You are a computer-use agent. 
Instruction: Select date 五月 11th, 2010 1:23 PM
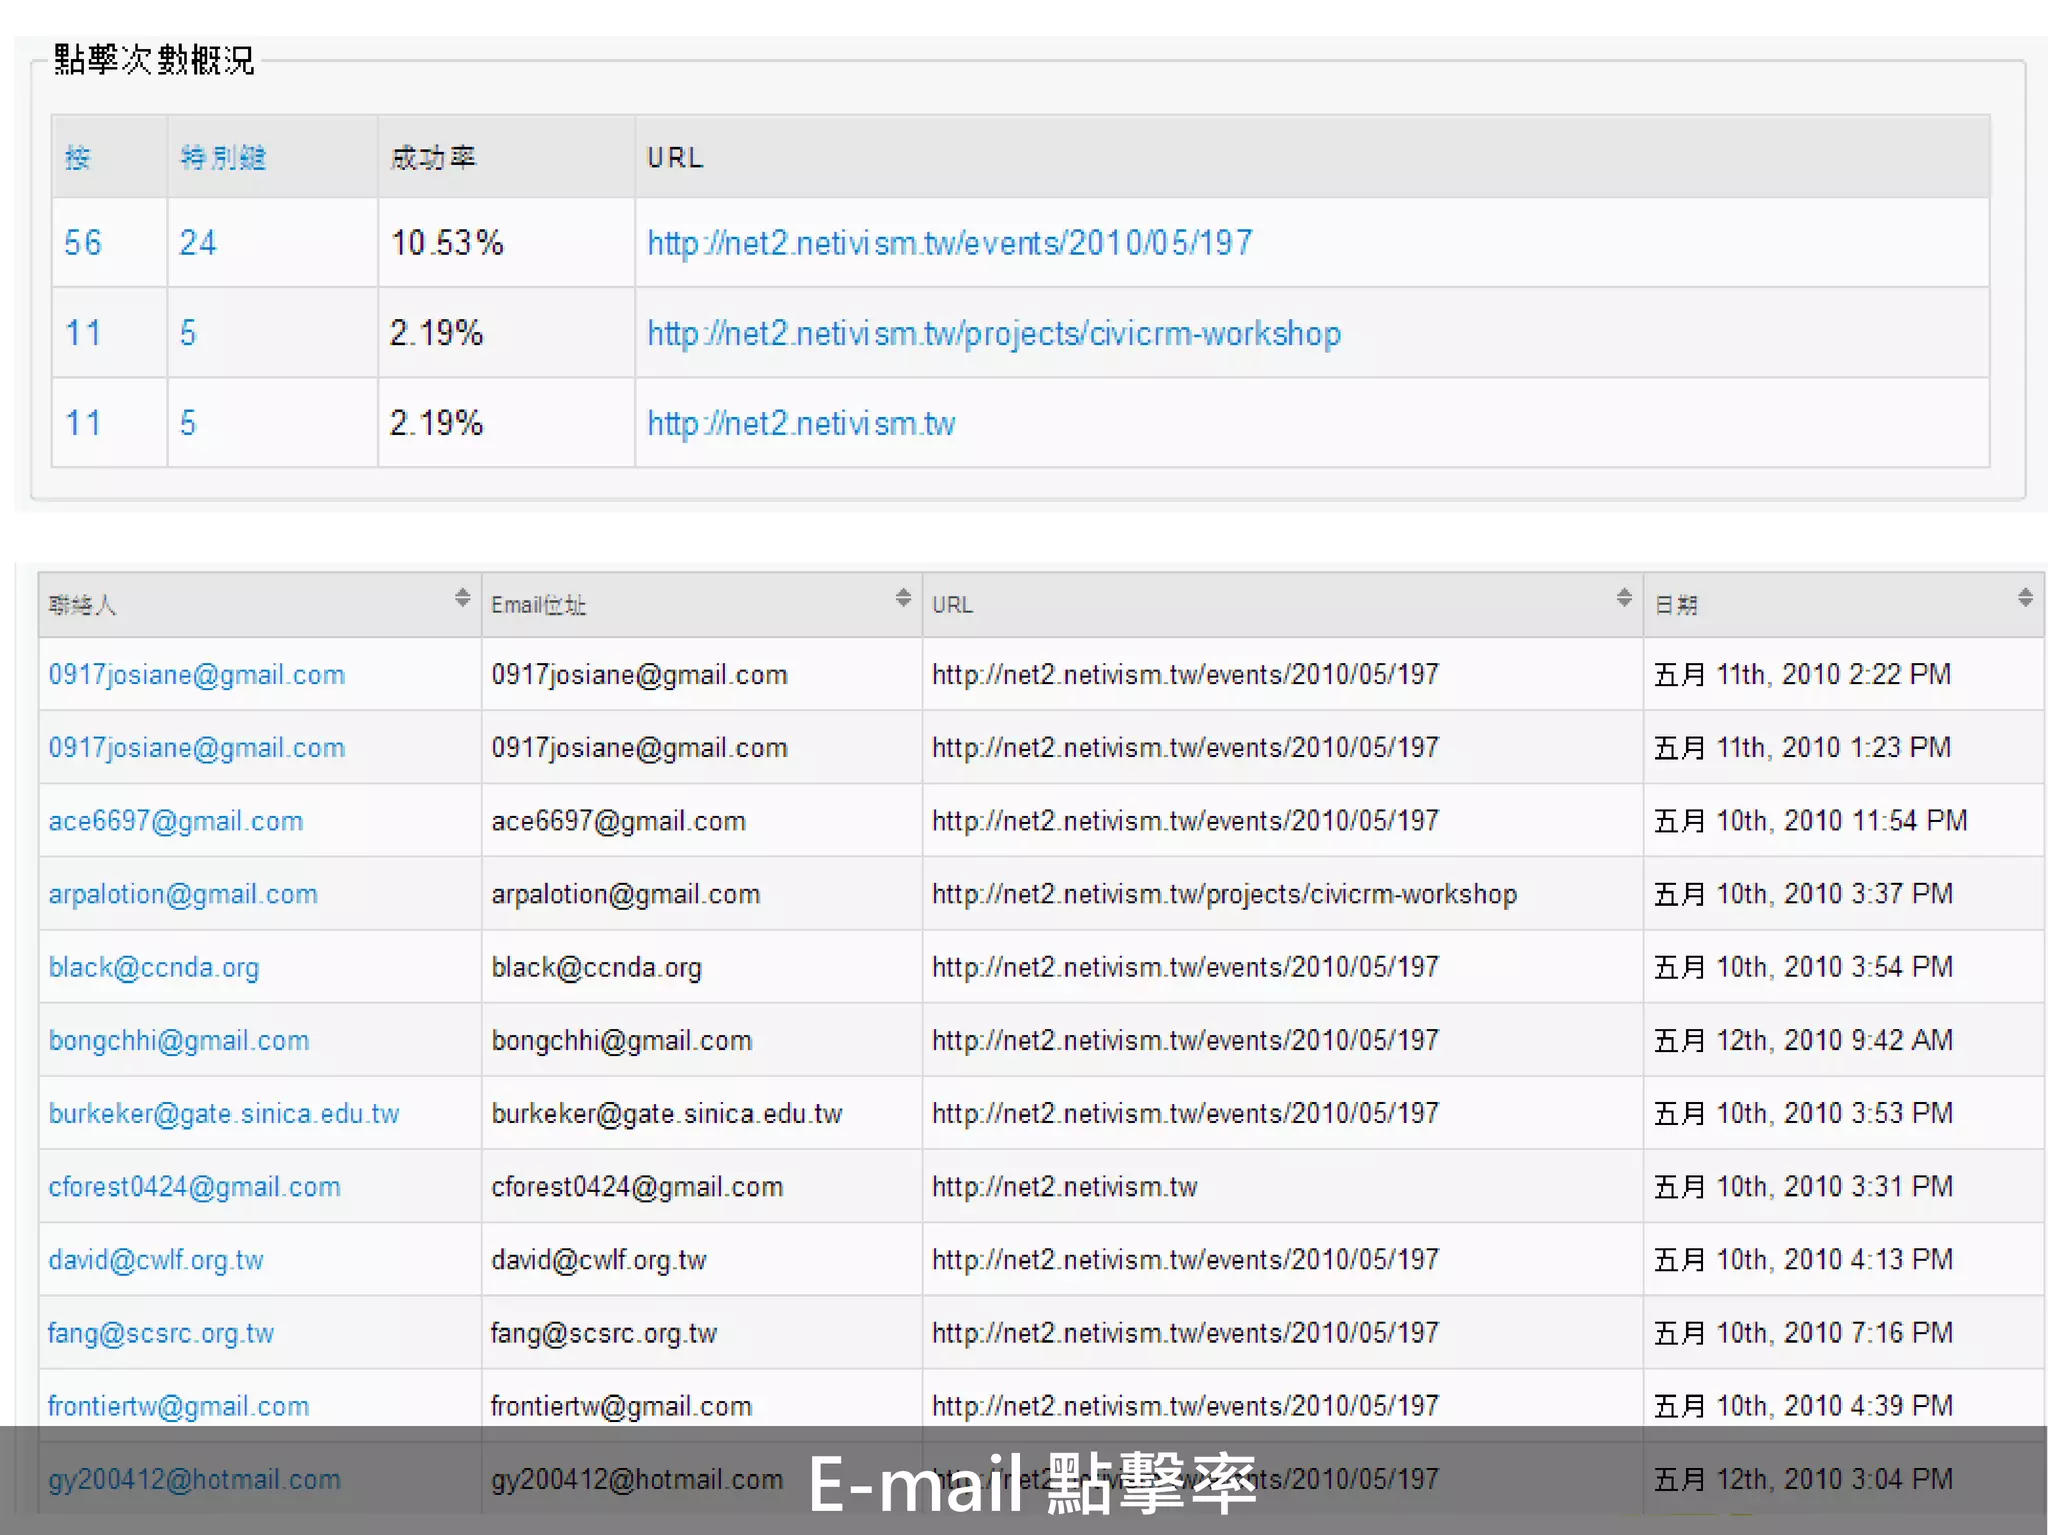pyautogui.click(x=1803, y=748)
